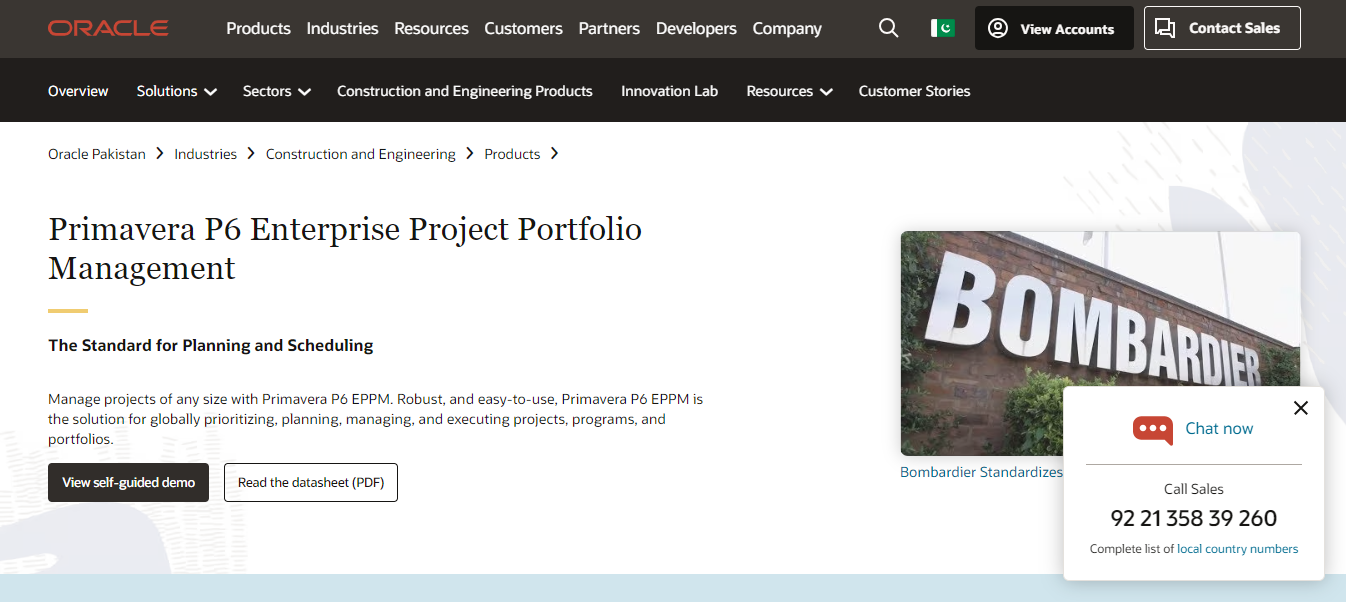
Task: Click the Bombardier sign thumbnail image
Action: tap(980, 343)
